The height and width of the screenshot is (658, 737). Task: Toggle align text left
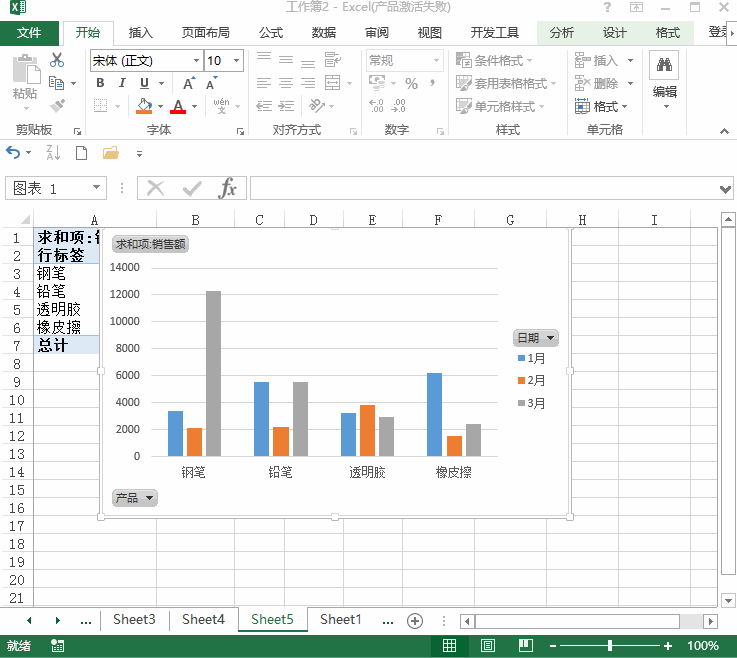(264, 83)
